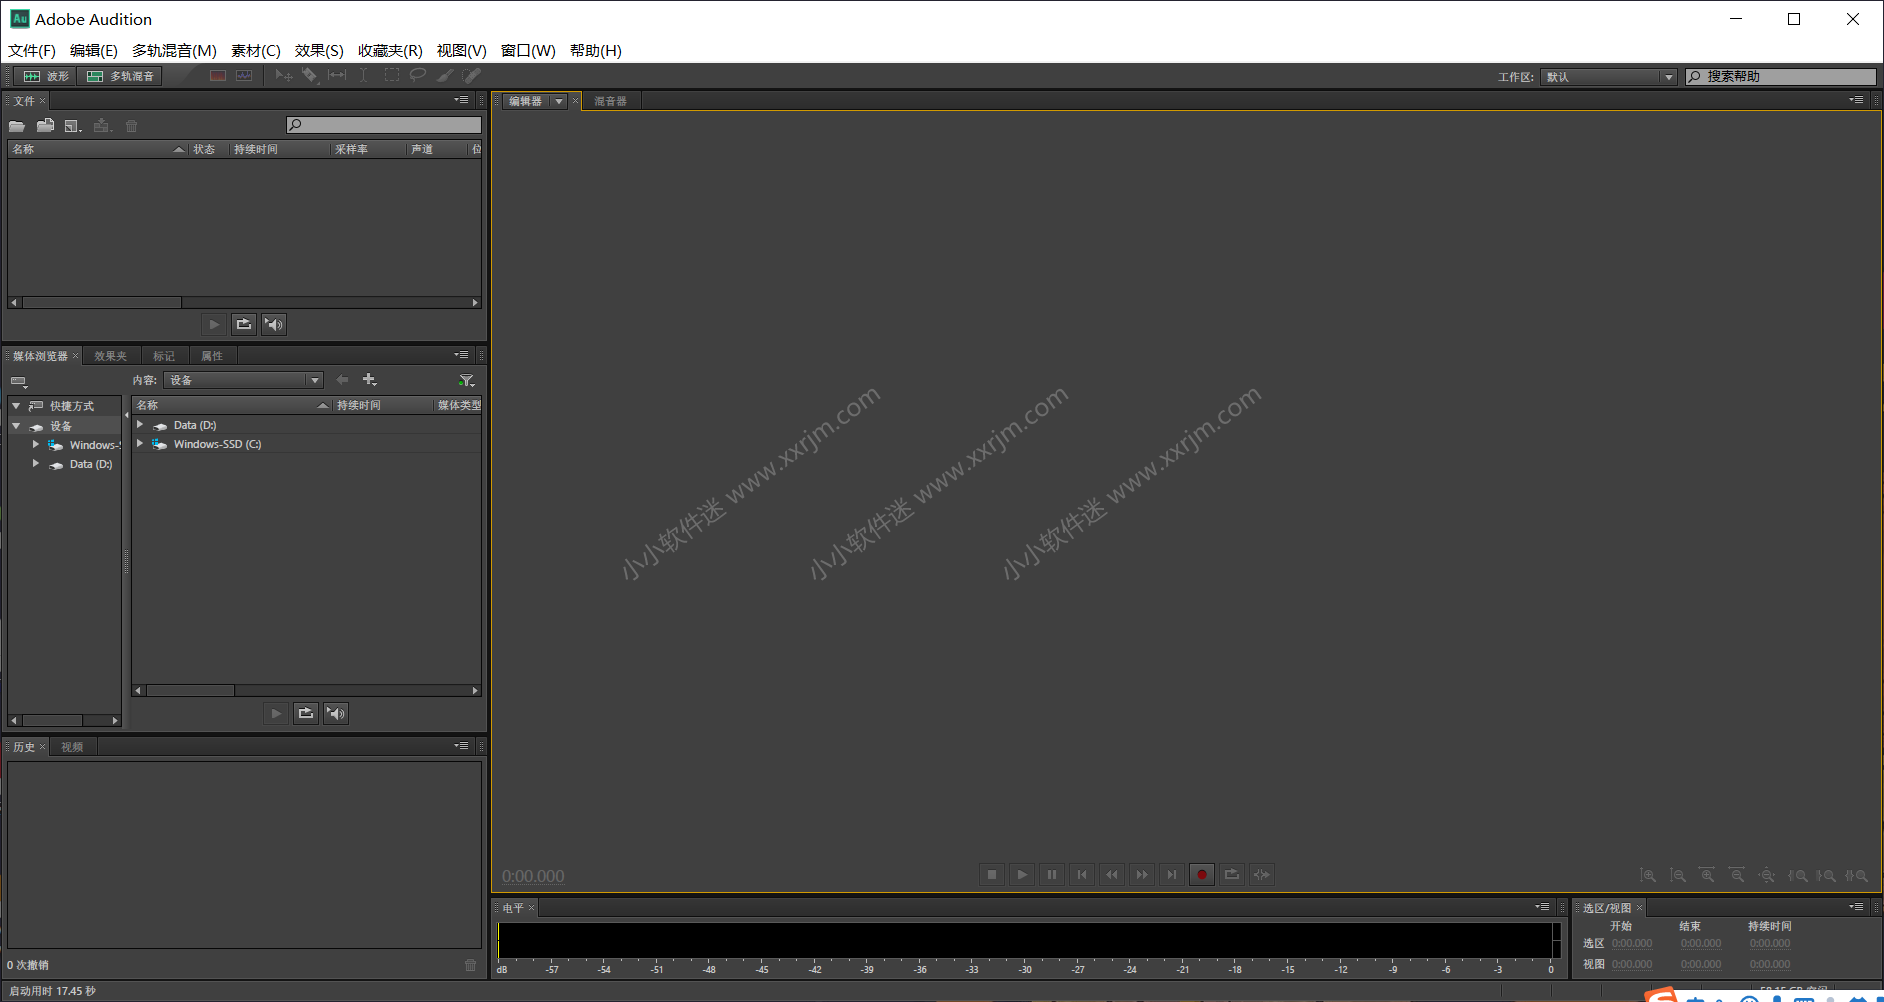Click play preview button in Files panel
The width and height of the screenshot is (1884, 1002).
pos(214,324)
